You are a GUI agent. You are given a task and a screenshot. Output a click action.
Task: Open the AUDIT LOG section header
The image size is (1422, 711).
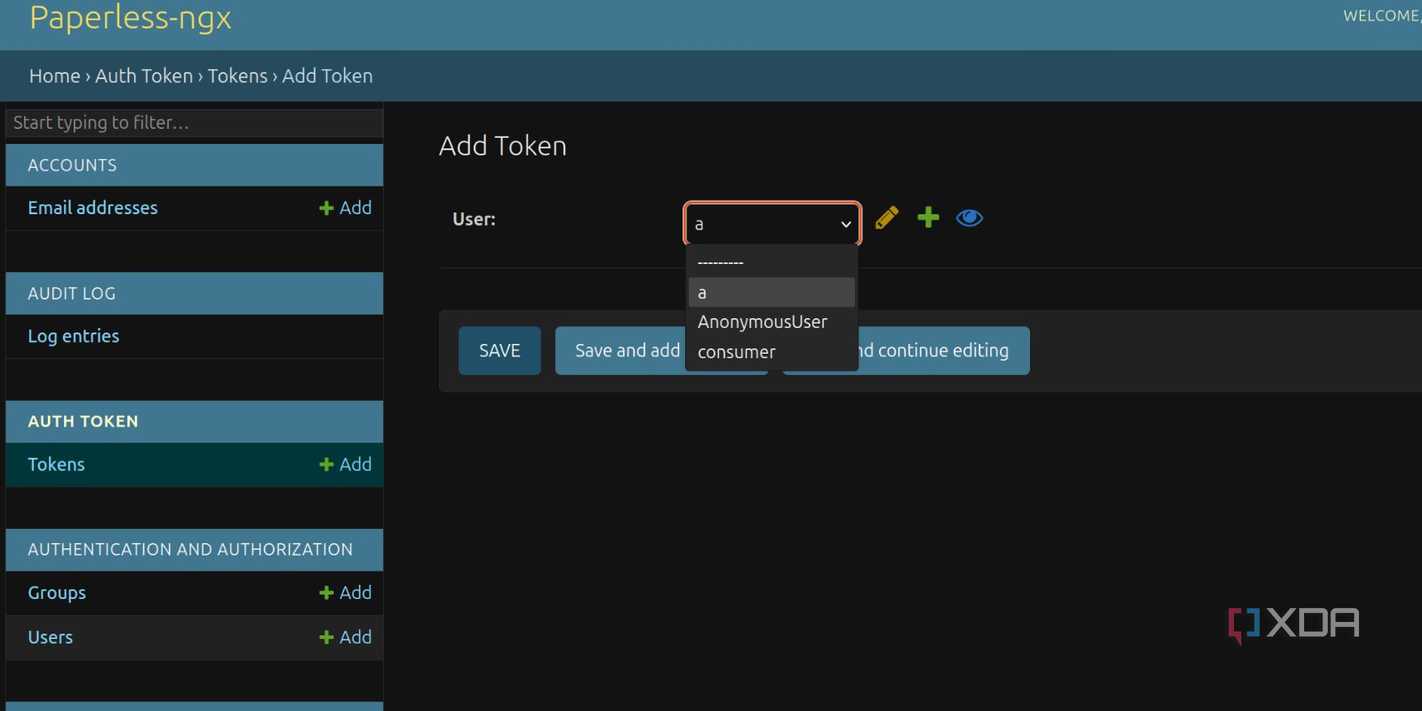click(72, 293)
